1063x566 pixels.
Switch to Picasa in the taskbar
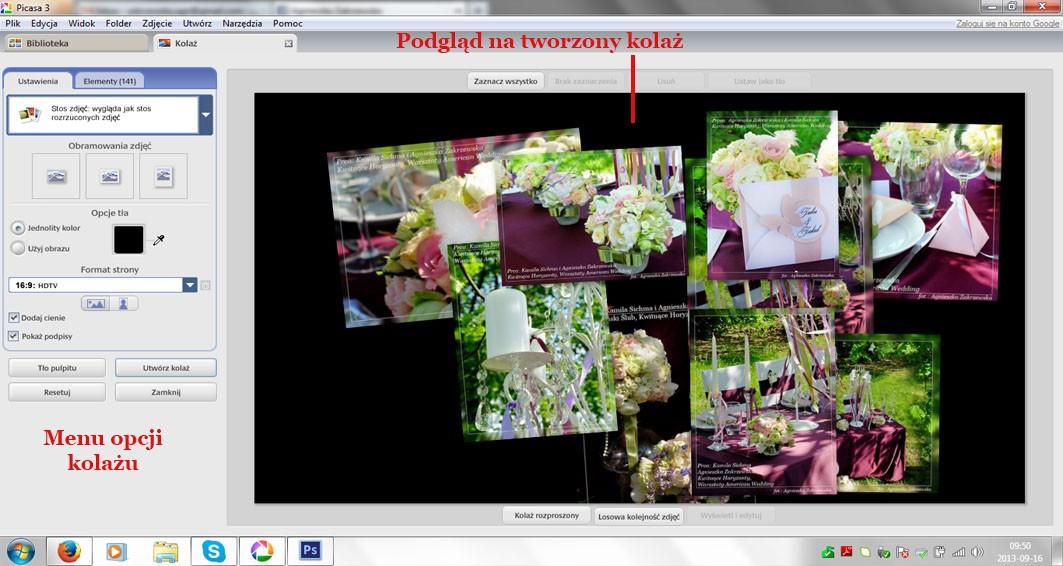pos(262,551)
